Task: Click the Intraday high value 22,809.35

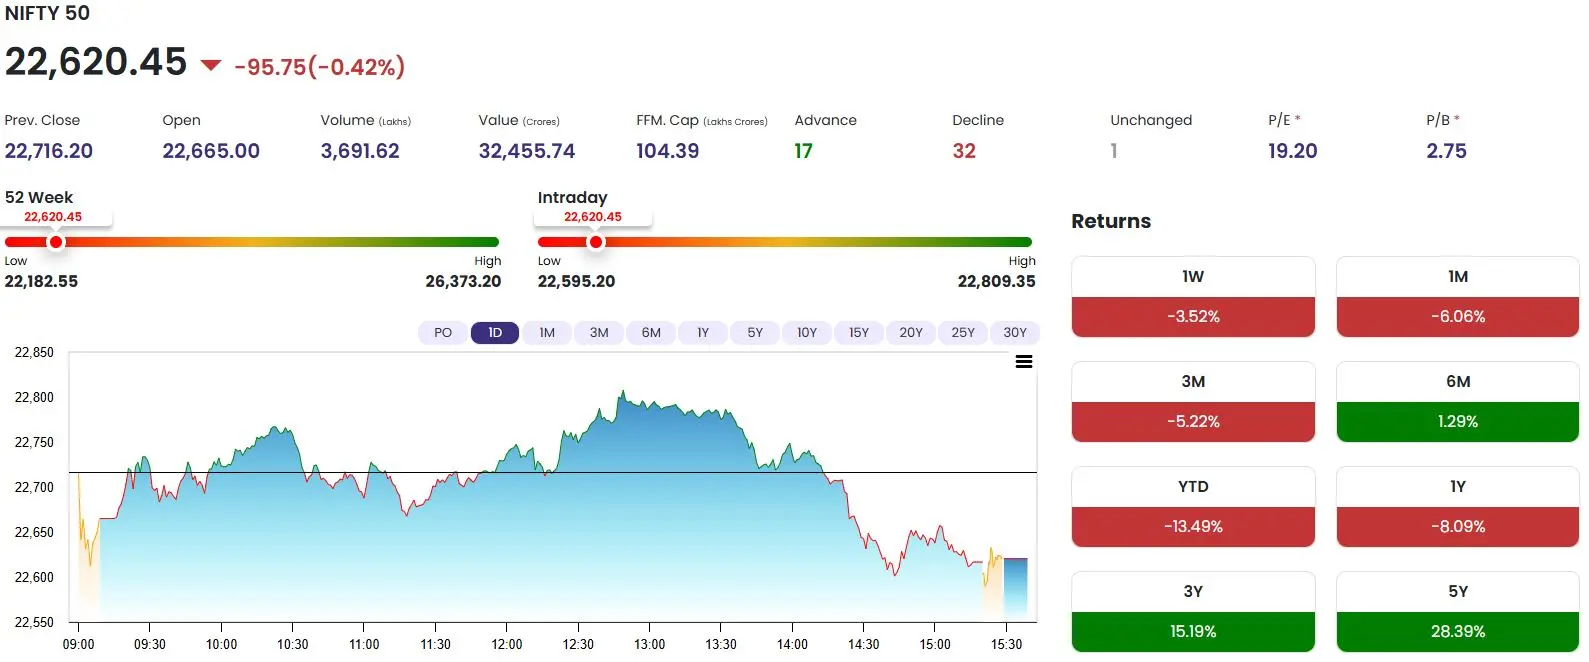Action: pyautogui.click(x=997, y=282)
